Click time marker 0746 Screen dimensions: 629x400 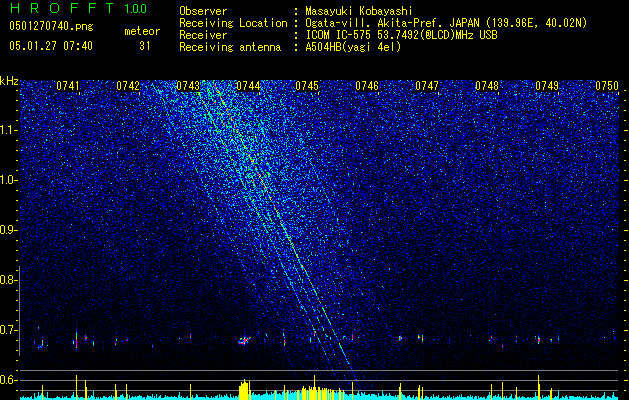pos(367,86)
